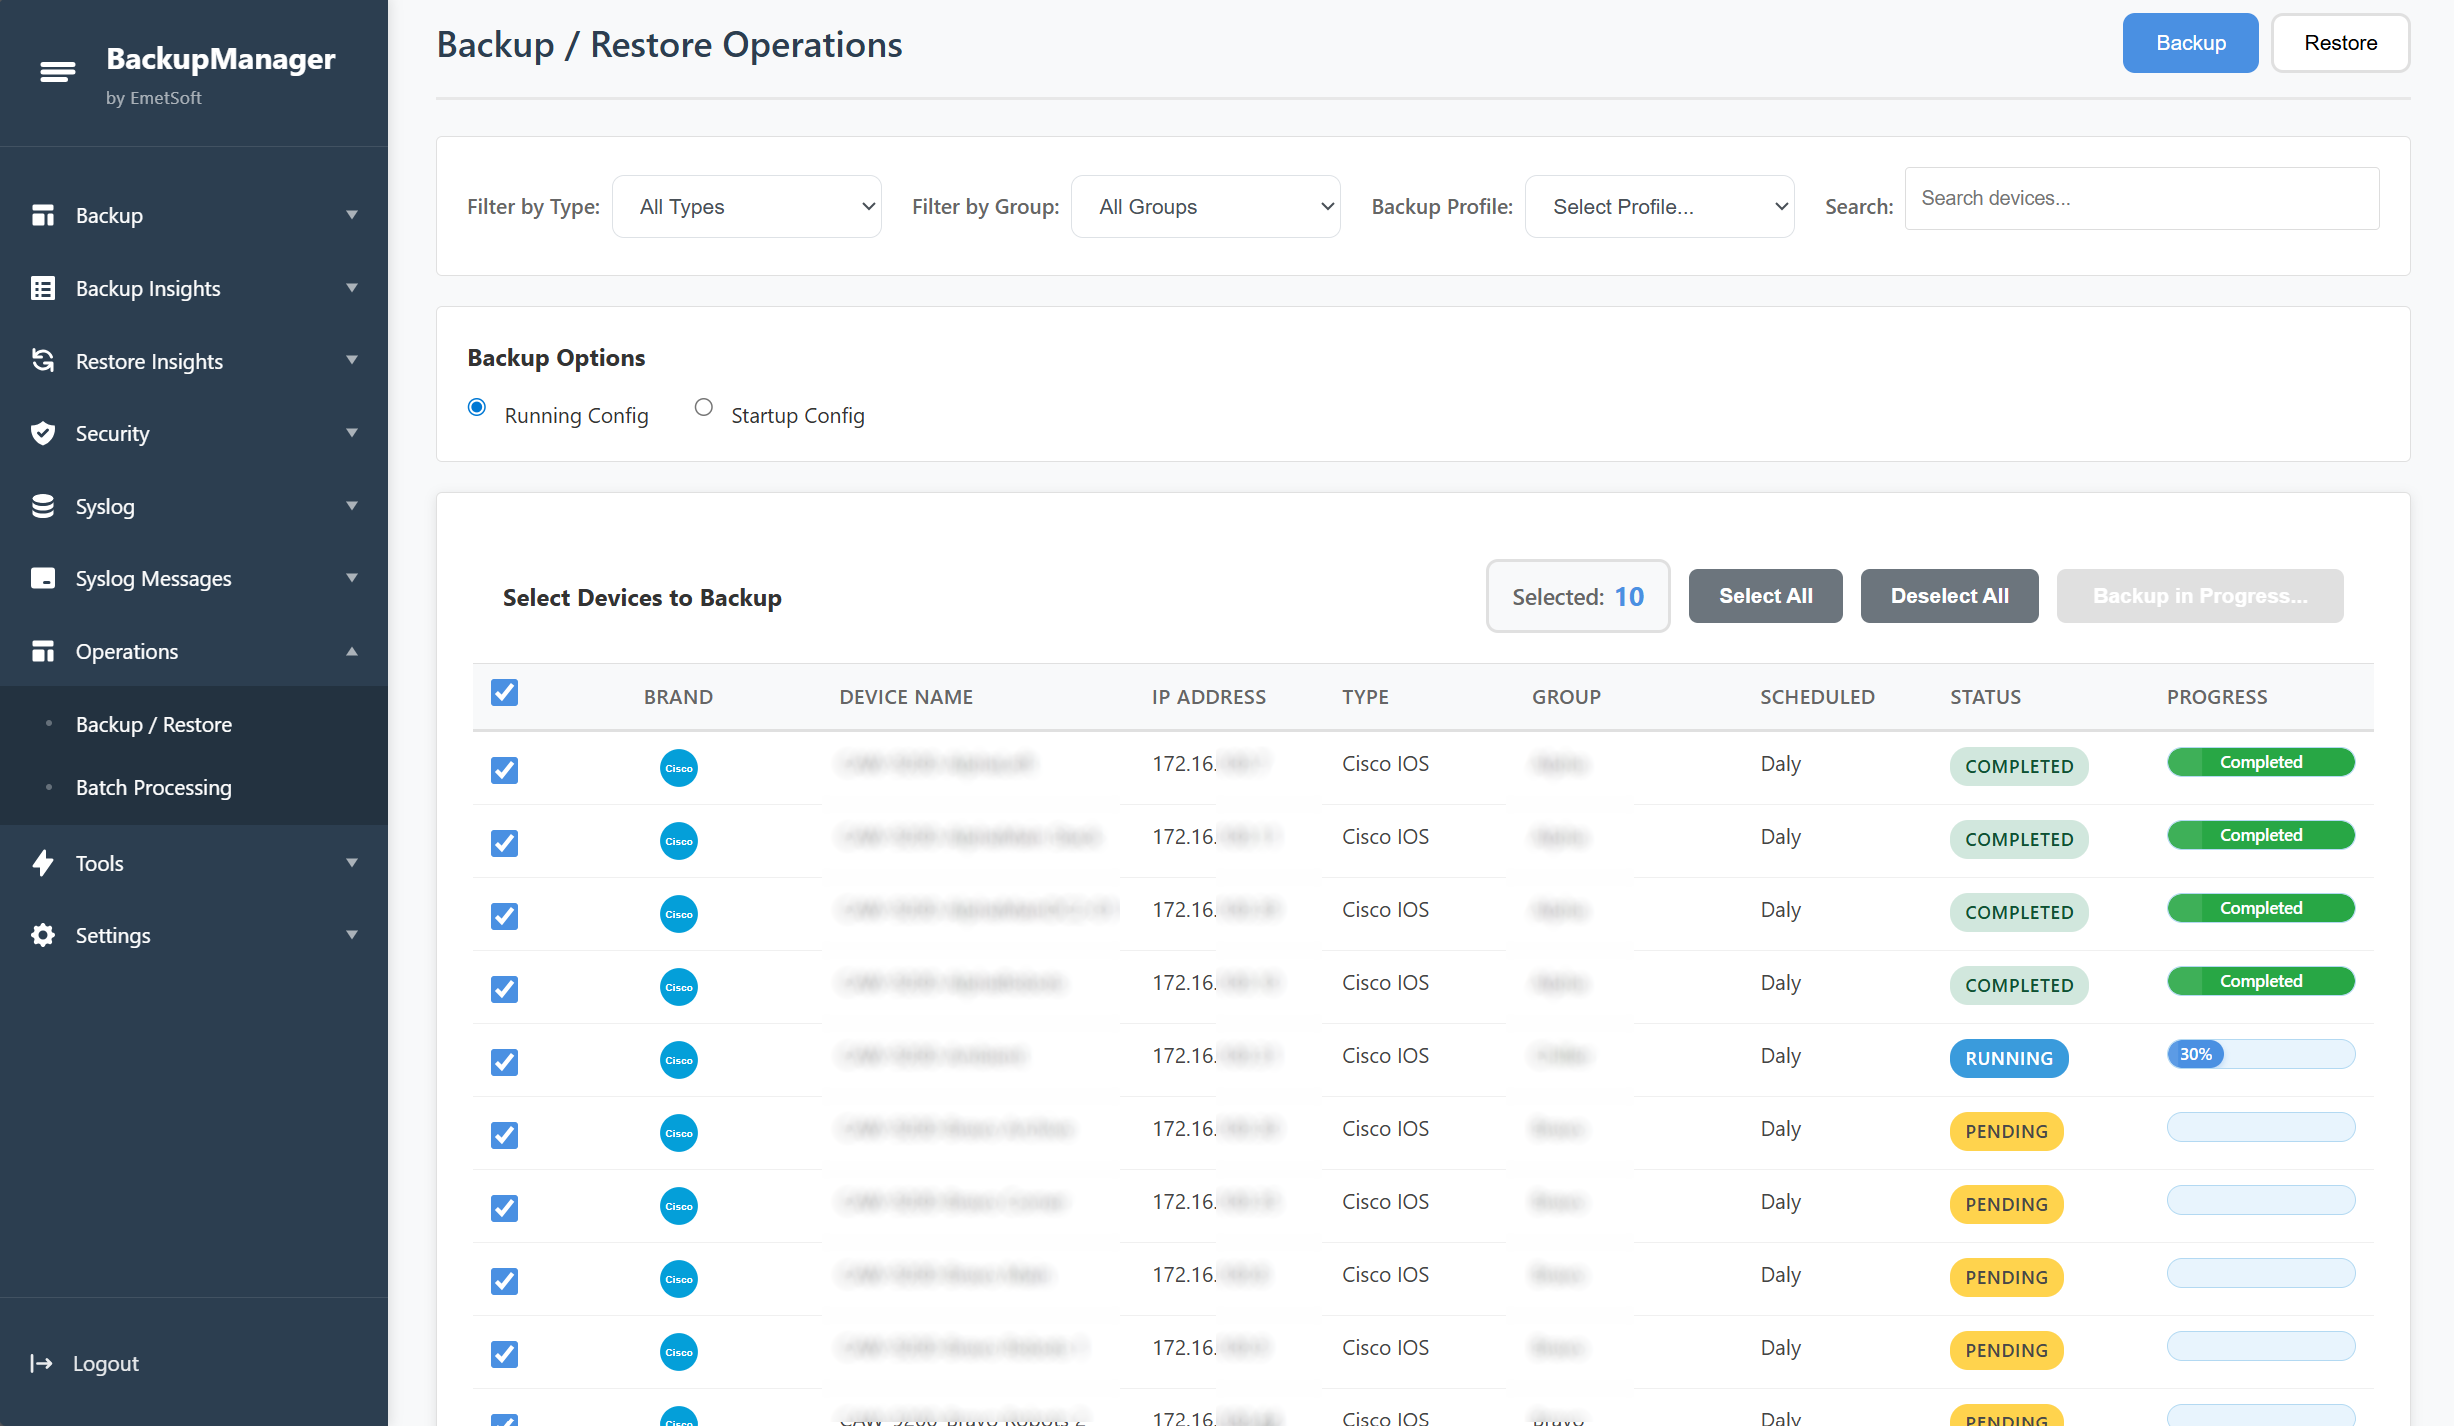Click the Logout label
The width and height of the screenshot is (2454, 1426).
[x=106, y=1364]
